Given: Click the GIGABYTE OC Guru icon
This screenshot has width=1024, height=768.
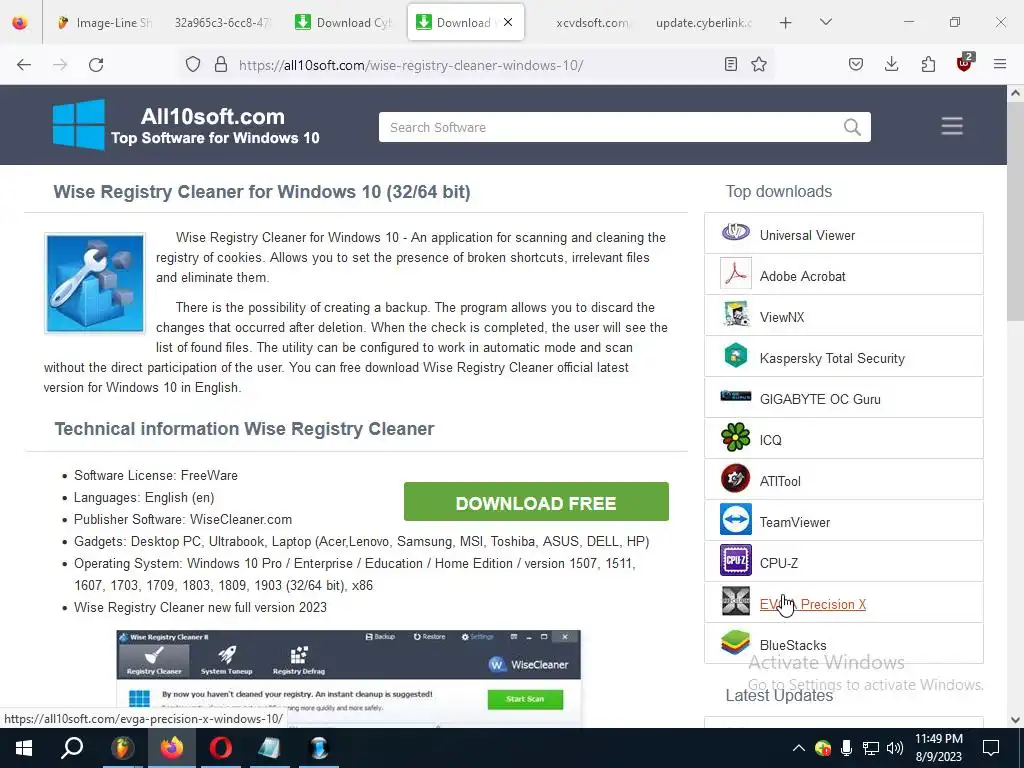Looking at the screenshot, I should [735, 396].
